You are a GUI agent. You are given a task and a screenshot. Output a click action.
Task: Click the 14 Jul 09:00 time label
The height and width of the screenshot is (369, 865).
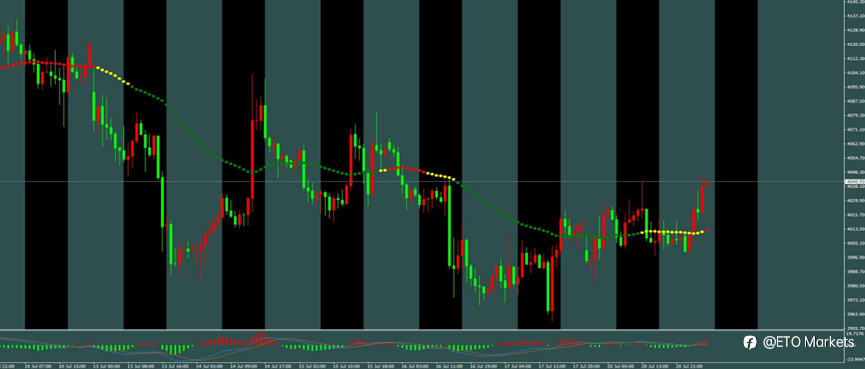[x=244, y=366]
